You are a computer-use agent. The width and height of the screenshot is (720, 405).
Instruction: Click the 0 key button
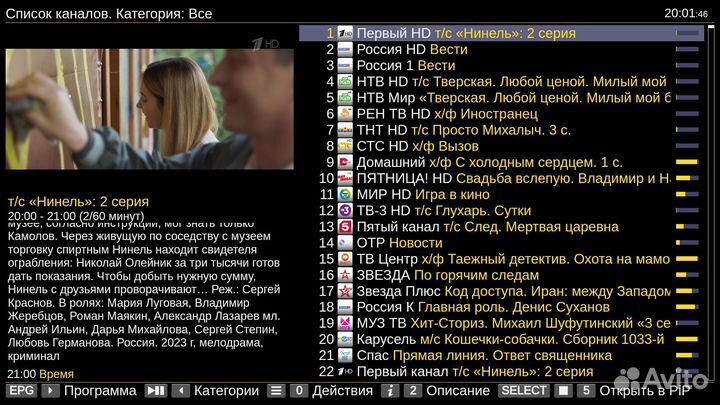pos(299,391)
